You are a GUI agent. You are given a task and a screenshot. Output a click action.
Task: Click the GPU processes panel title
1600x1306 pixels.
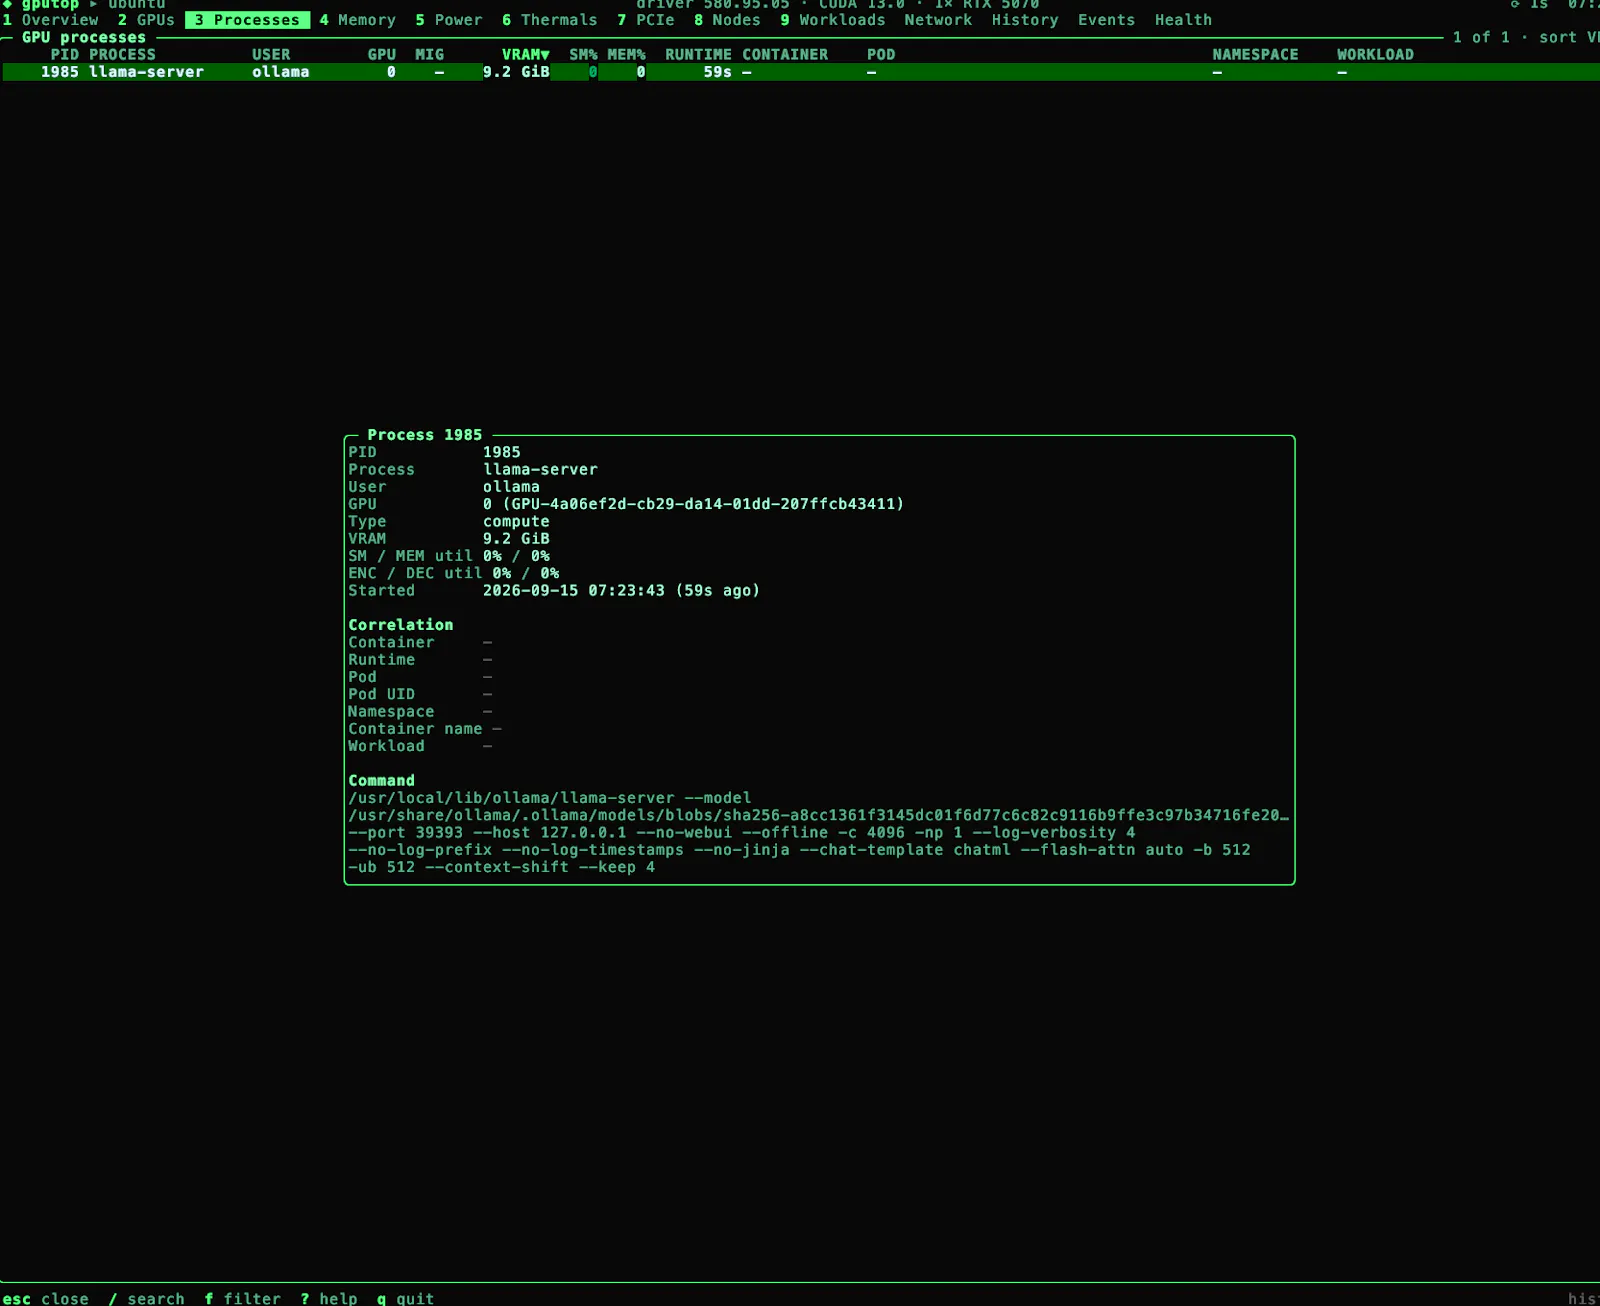pyautogui.click(x=84, y=37)
